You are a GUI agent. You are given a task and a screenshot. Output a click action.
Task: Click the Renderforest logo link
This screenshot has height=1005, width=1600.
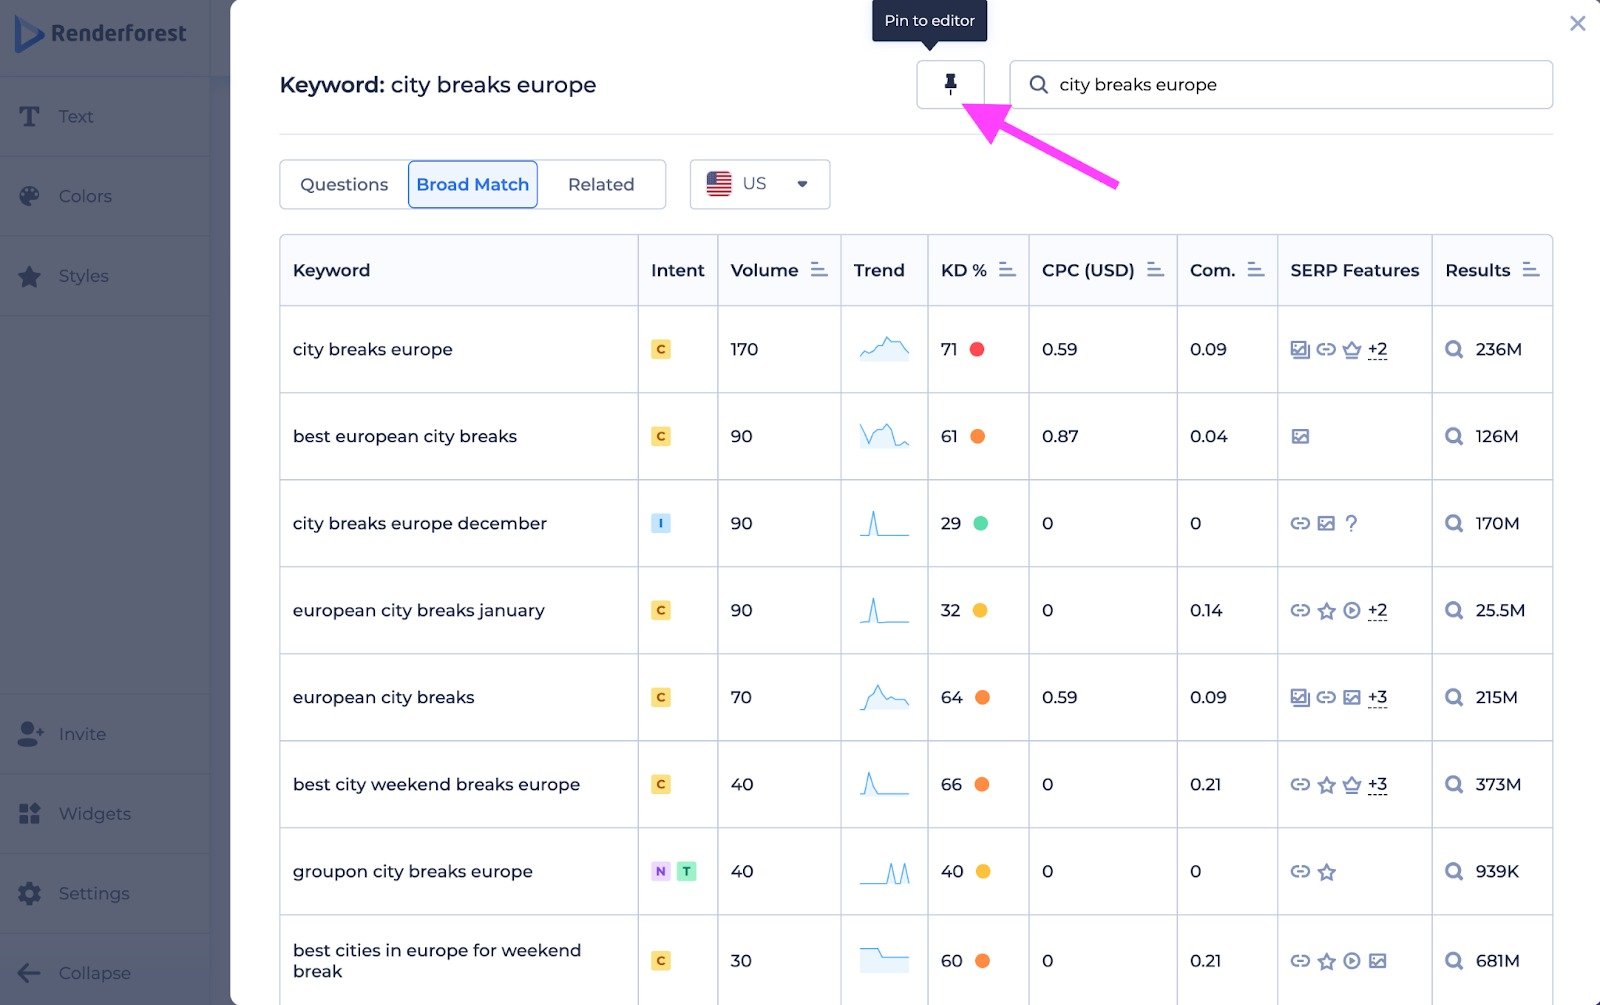point(101,34)
